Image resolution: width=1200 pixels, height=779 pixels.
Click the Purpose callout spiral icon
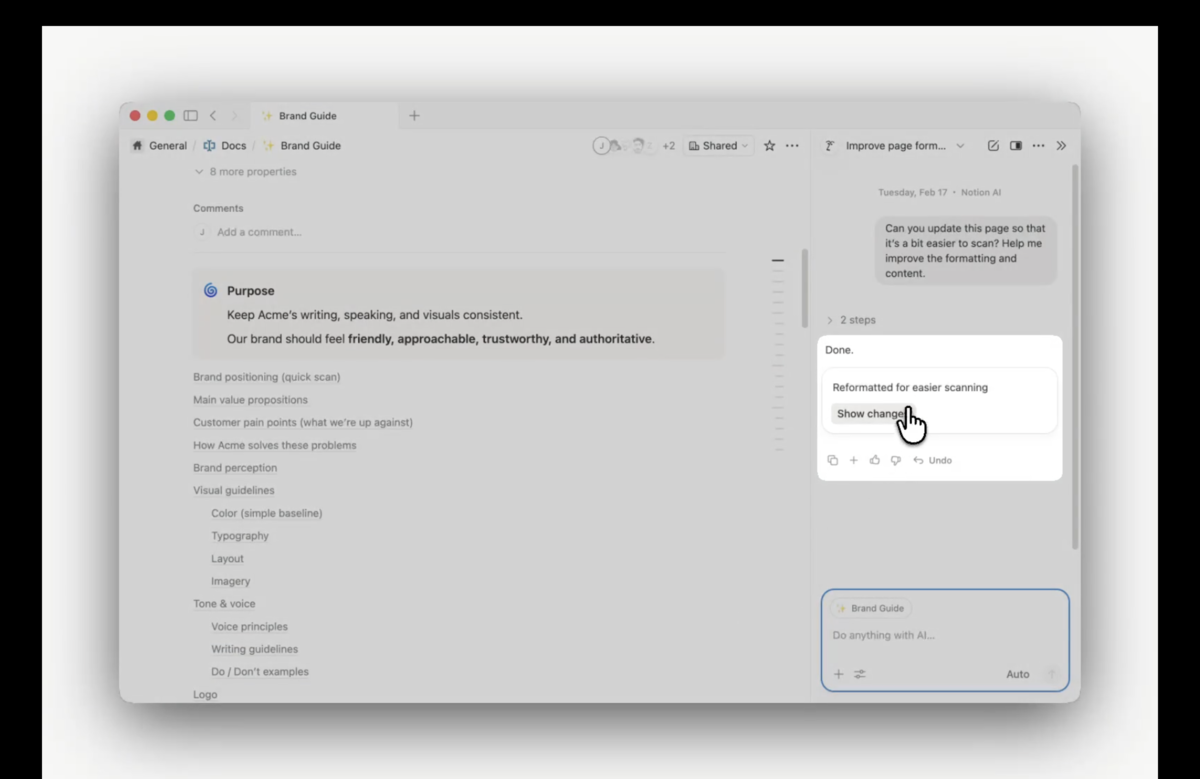(211, 291)
